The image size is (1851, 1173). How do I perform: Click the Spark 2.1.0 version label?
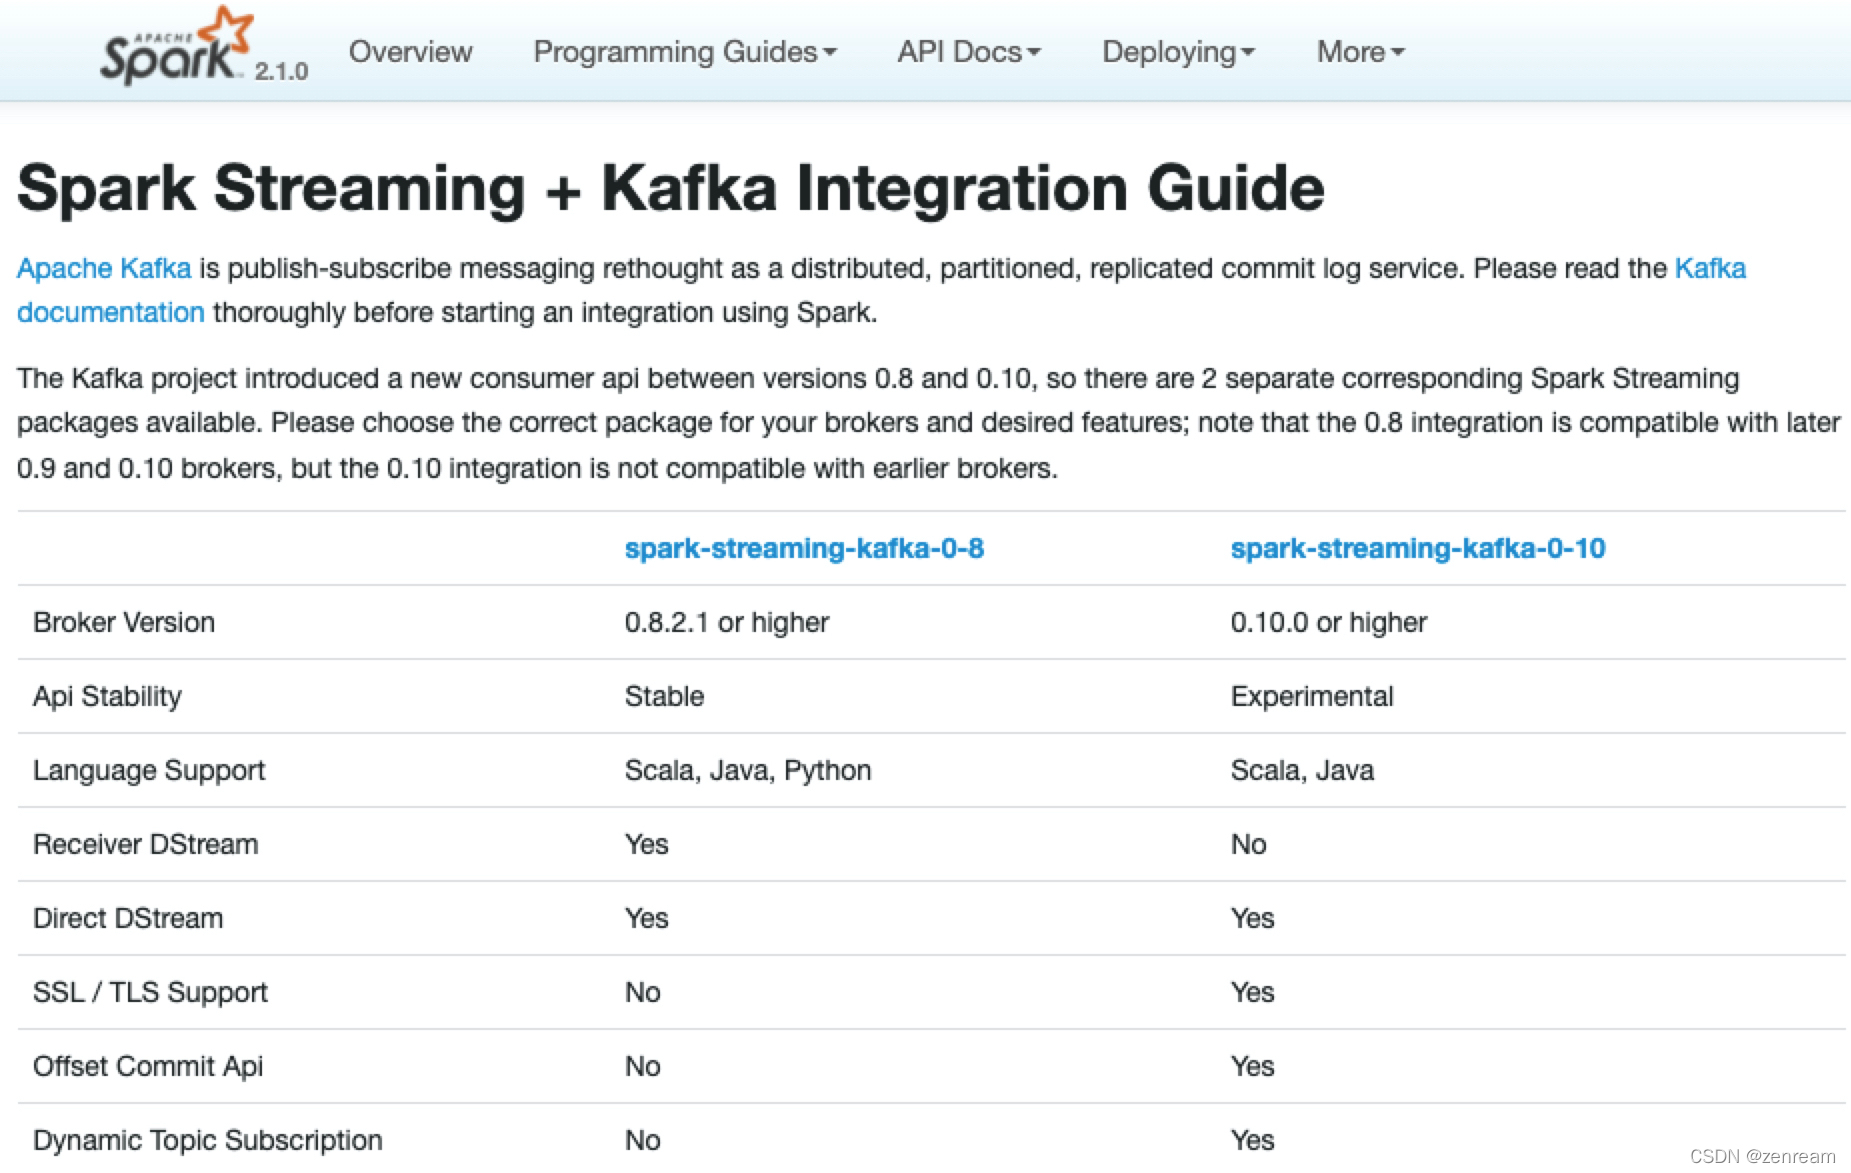281,71
